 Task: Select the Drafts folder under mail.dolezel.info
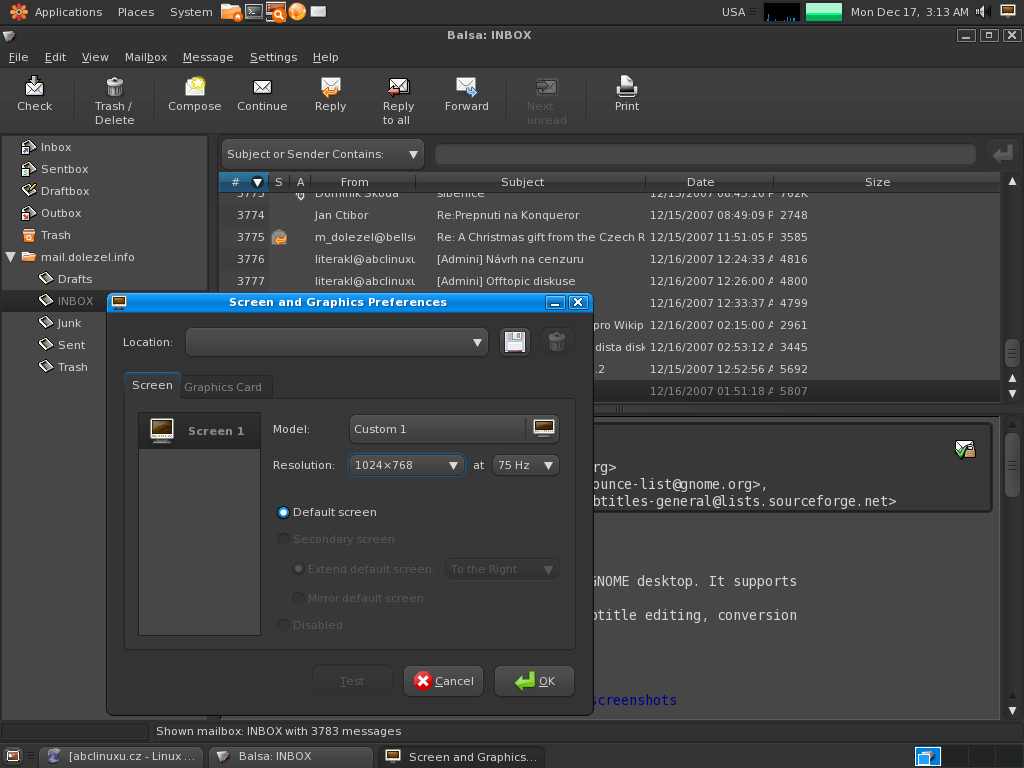pyautogui.click(x=65, y=279)
